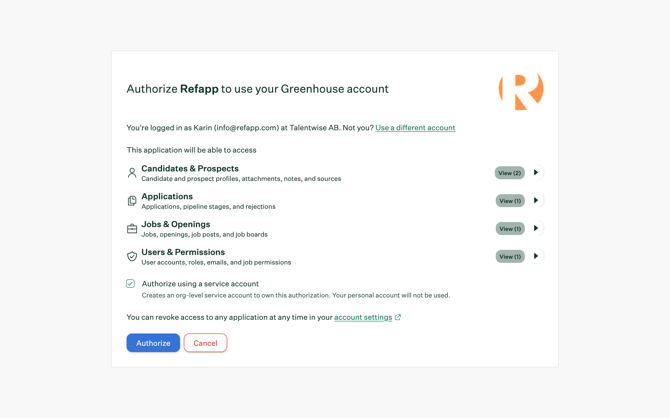Click 'This application will be able to access' text
The width and height of the screenshot is (670, 418).
(191, 150)
